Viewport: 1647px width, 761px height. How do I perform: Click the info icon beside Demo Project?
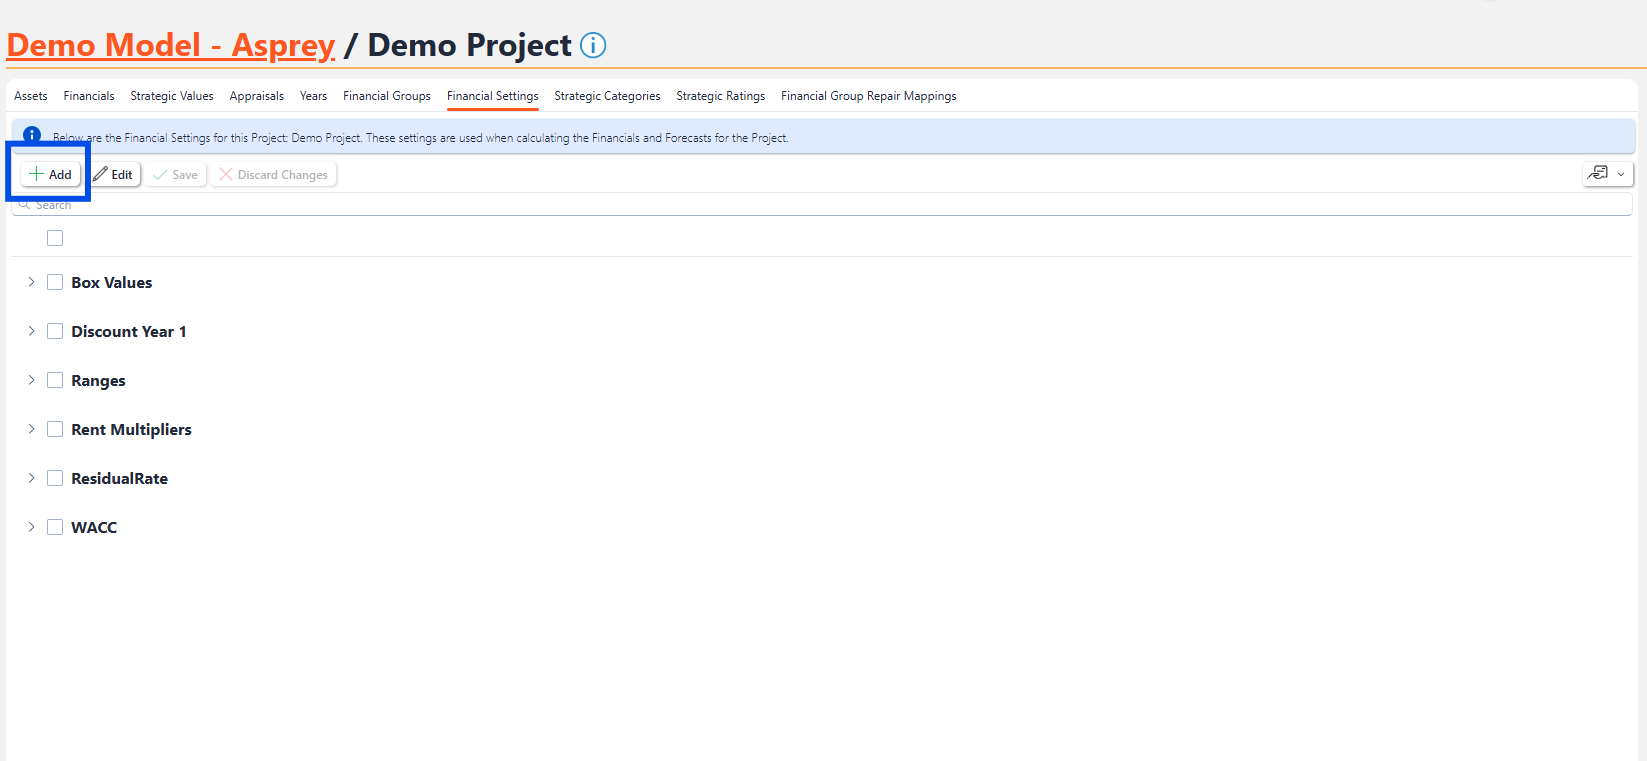[593, 46]
